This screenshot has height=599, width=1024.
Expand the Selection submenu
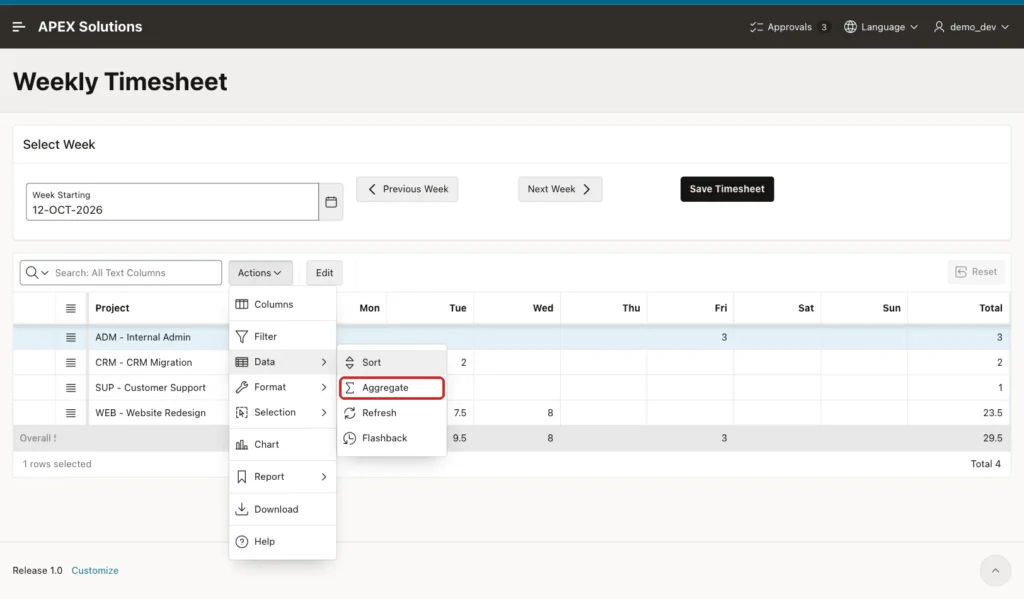[x=282, y=412]
